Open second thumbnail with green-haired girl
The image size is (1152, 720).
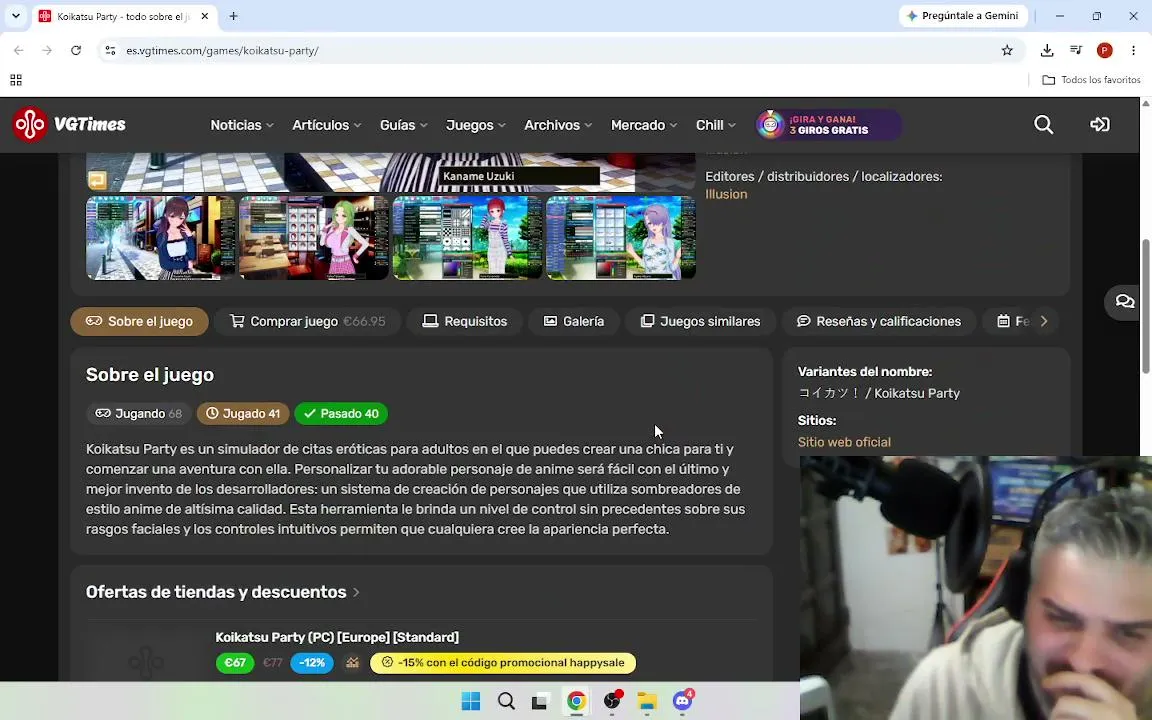pyautogui.click(x=314, y=237)
